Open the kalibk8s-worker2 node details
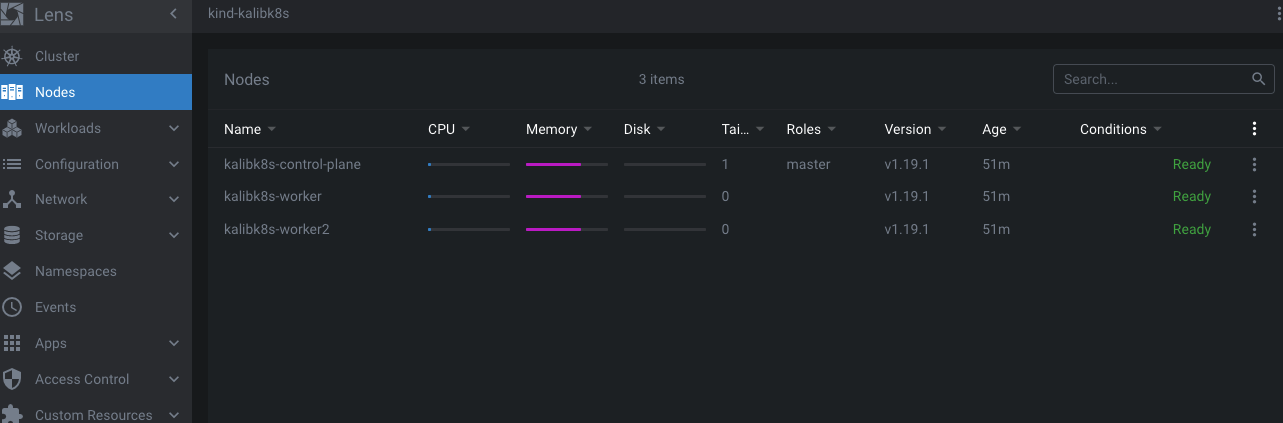Screen dimensions: 1283x423 point(276,229)
